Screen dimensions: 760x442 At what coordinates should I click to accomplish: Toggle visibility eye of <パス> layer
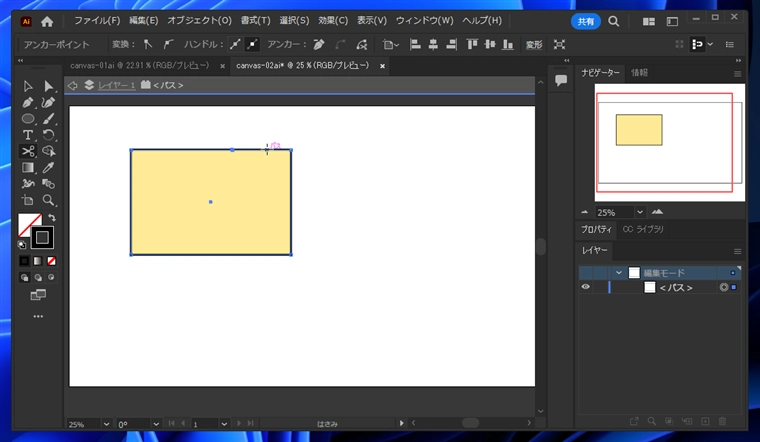tap(586, 287)
